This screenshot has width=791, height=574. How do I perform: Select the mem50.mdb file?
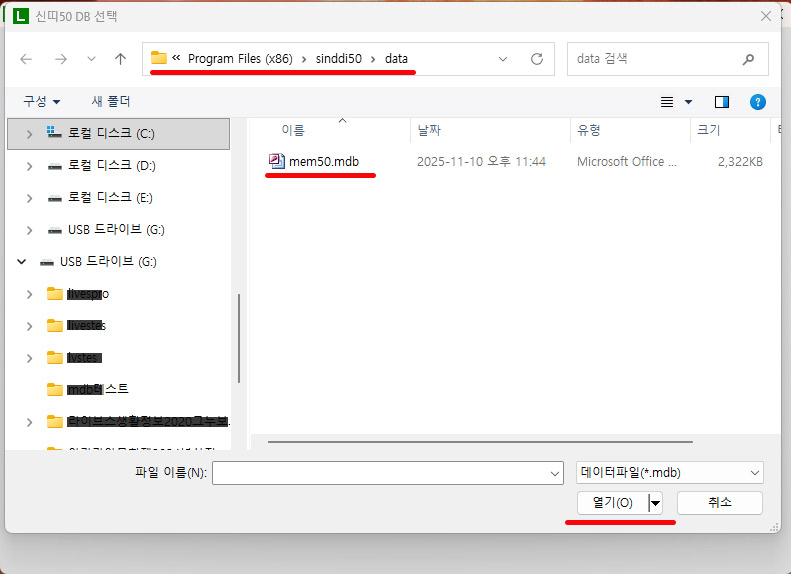click(x=322, y=161)
